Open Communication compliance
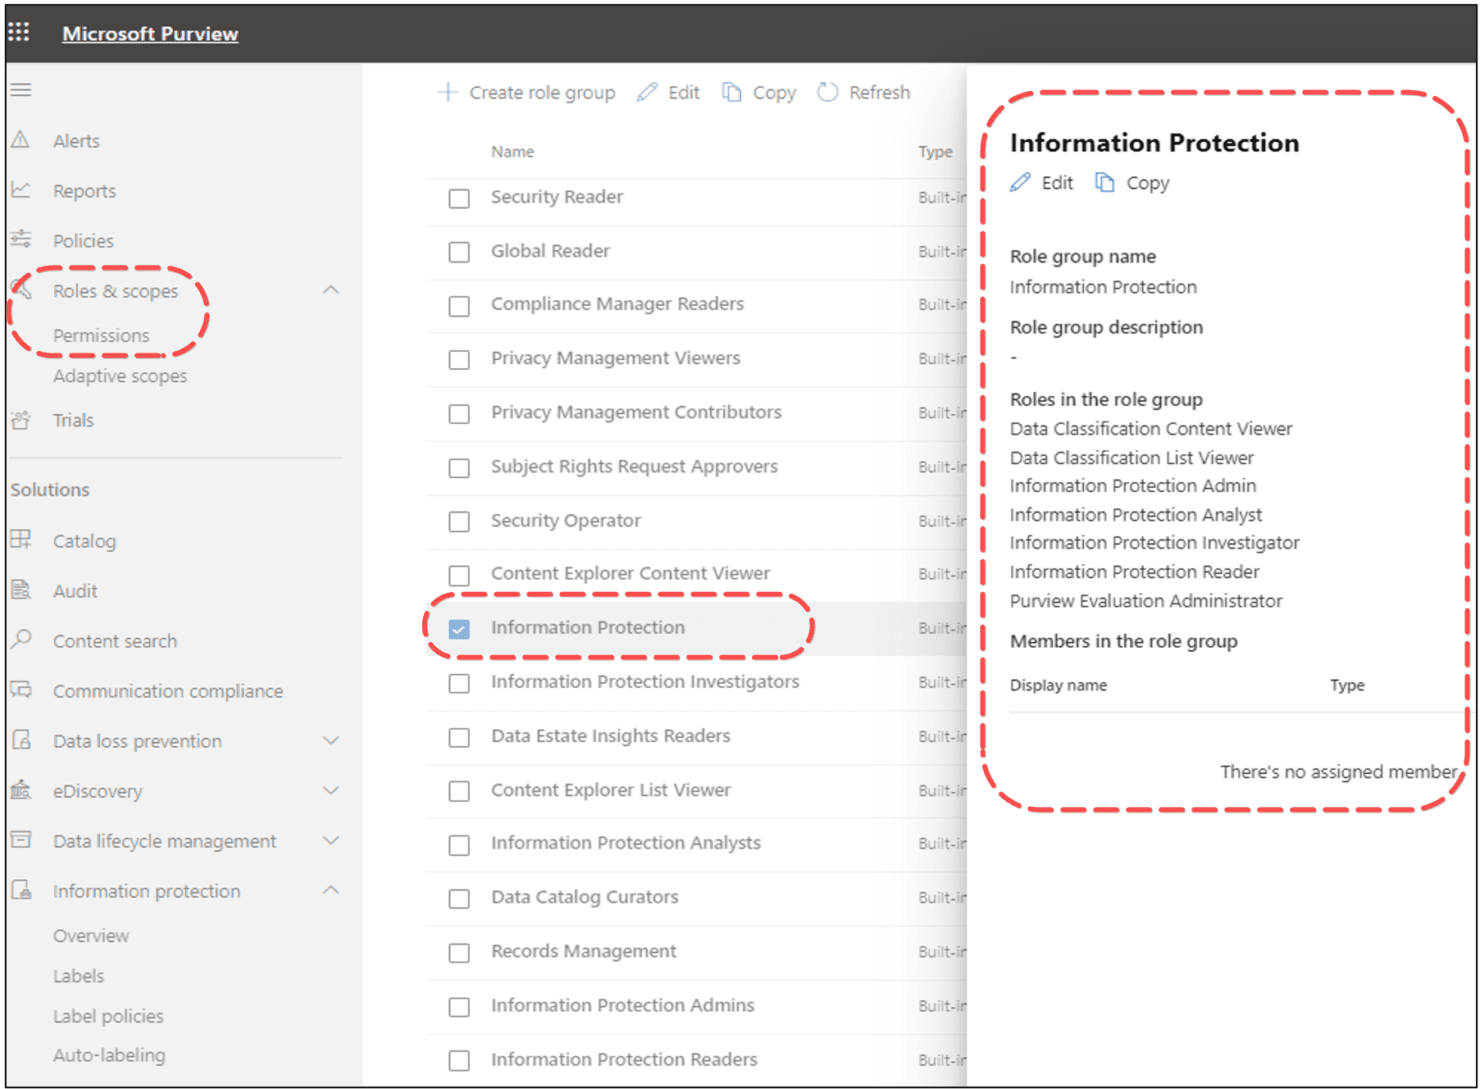 [167, 690]
